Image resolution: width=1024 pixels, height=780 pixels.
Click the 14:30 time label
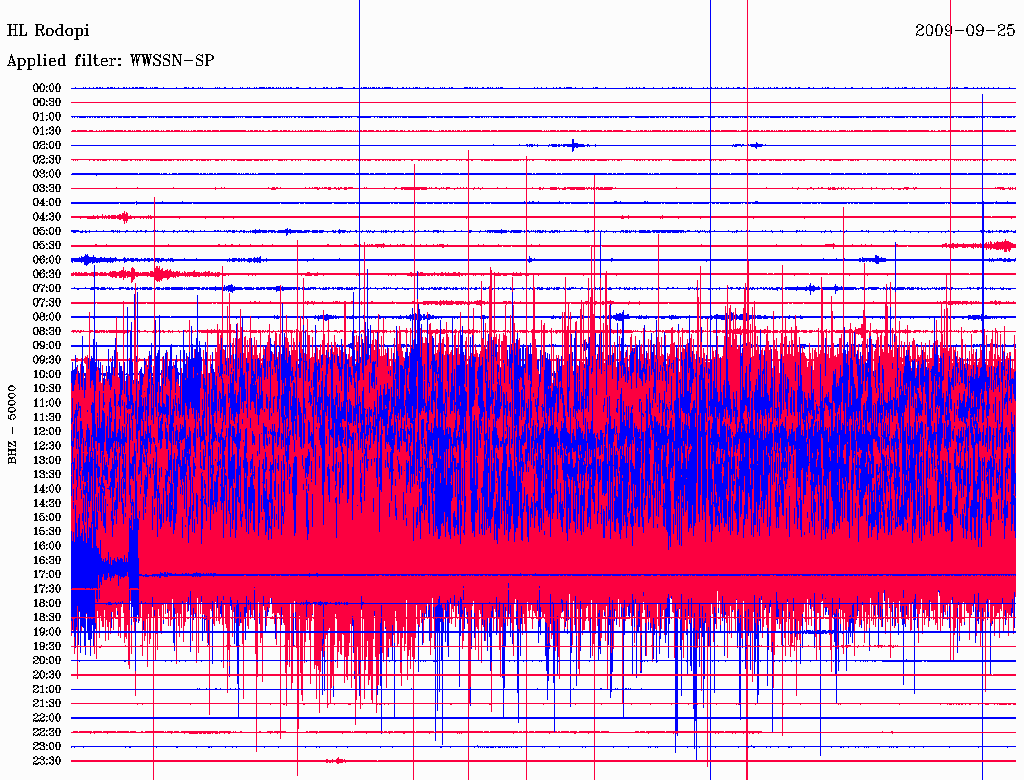click(46, 504)
